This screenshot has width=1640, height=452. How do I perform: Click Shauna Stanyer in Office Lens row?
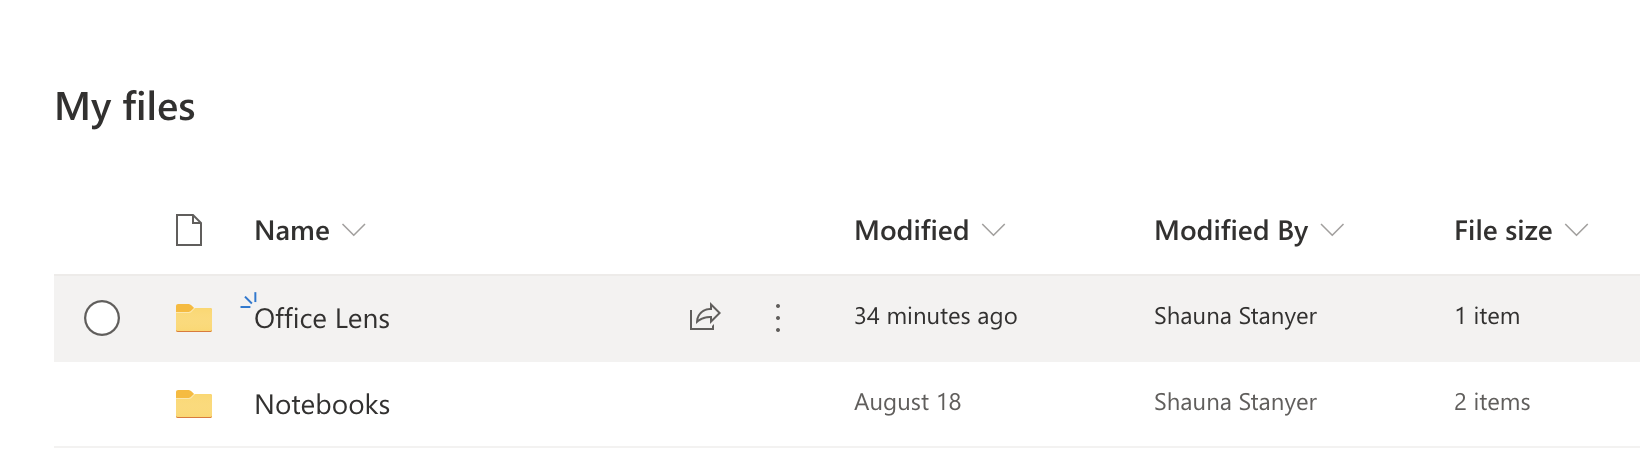[x=1235, y=316]
